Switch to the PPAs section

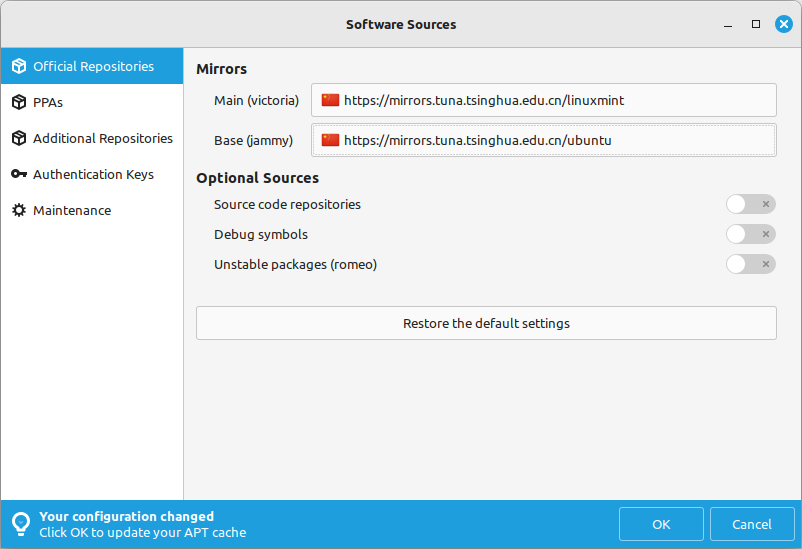click(48, 103)
